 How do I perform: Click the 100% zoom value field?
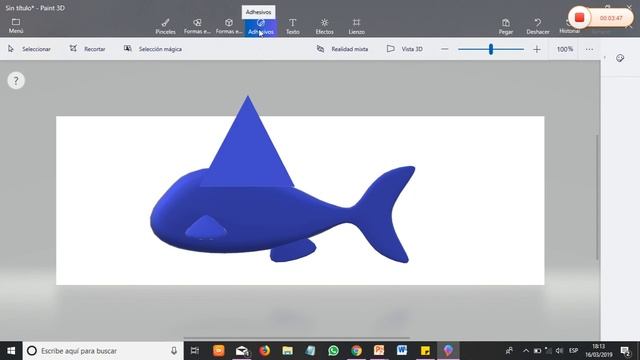[x=565, y=49]
